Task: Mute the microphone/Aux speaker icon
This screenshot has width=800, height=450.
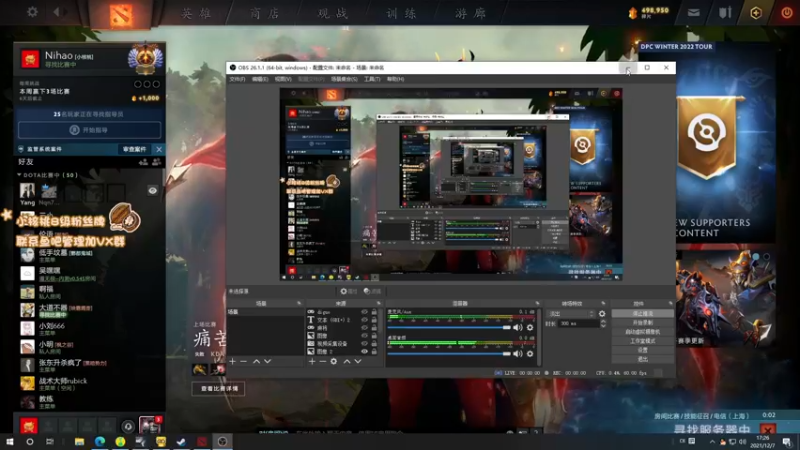Action: (518, 328)
